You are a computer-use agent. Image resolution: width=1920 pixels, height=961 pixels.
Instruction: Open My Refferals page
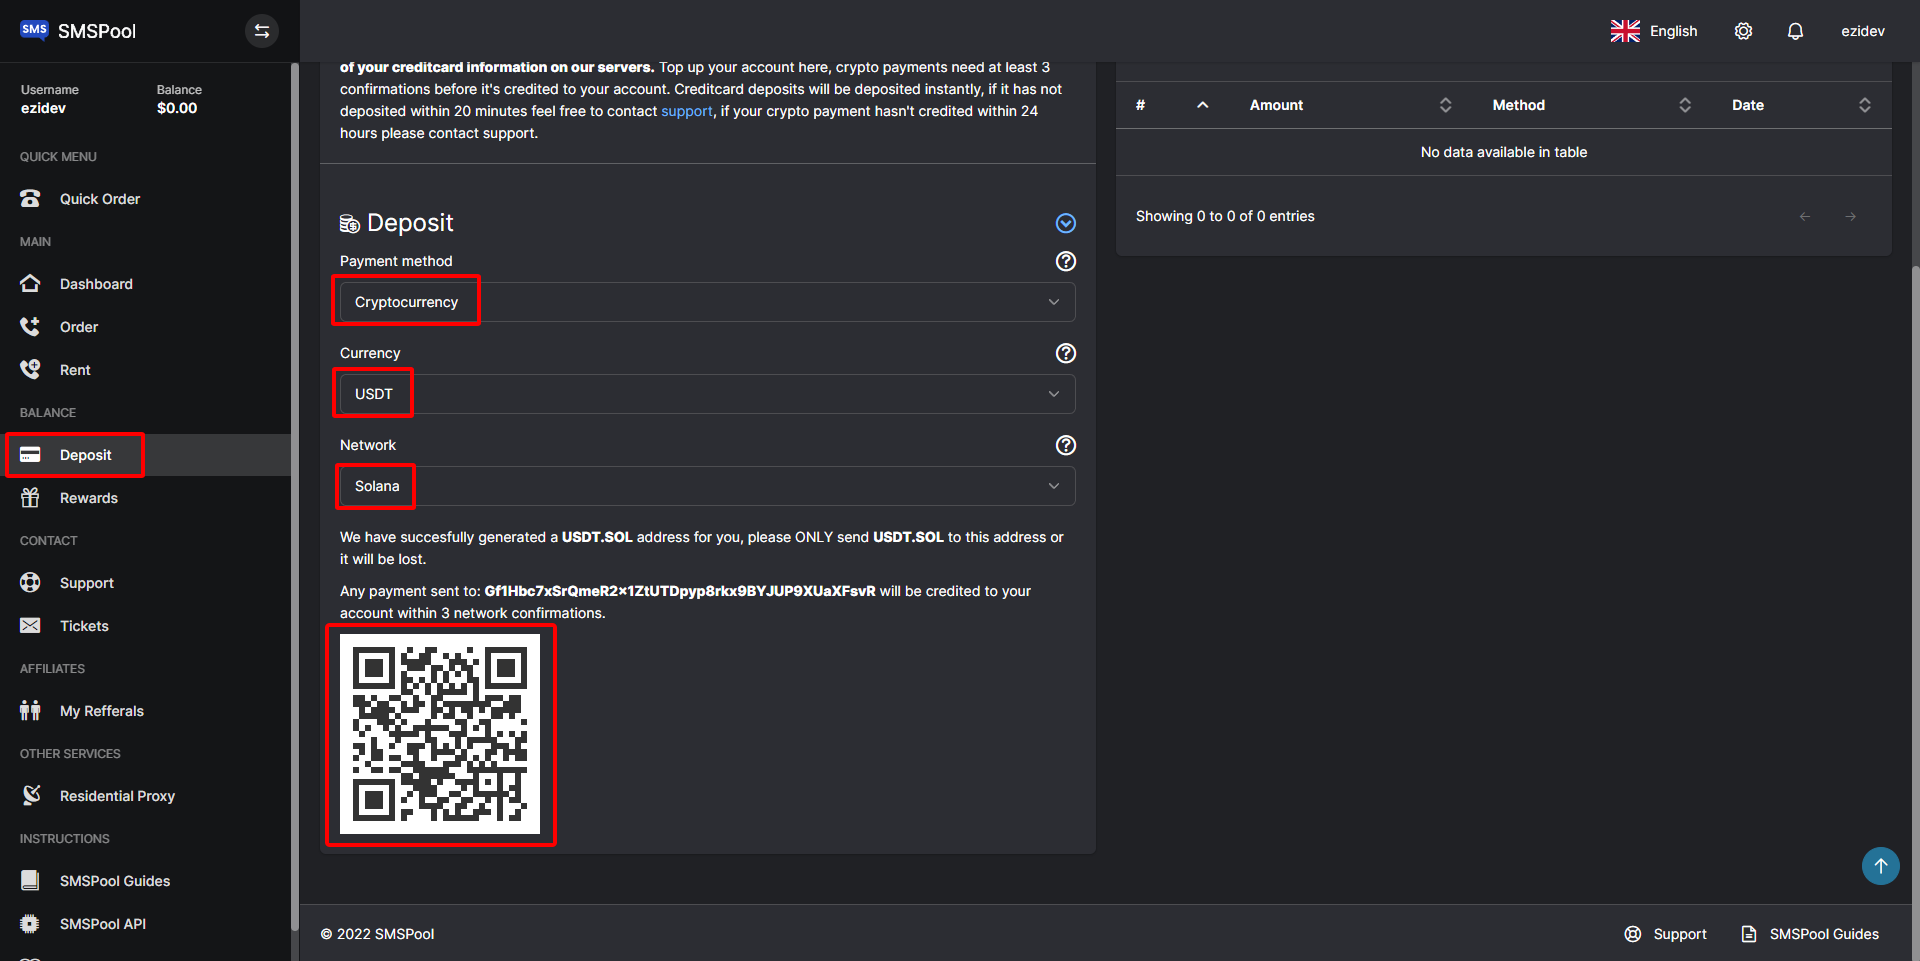tap(102, 711)
